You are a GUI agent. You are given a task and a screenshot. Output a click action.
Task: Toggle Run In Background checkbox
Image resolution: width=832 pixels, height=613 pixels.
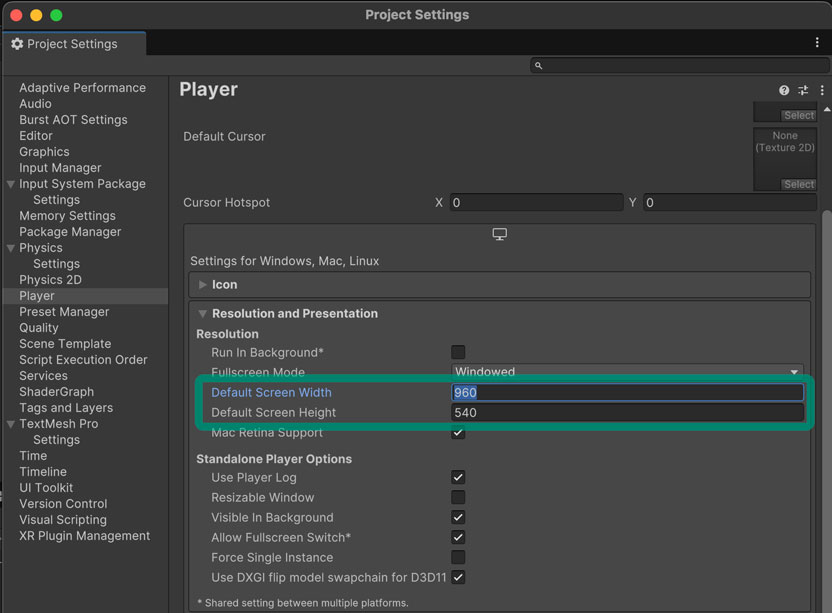click(x=458, y=352)
